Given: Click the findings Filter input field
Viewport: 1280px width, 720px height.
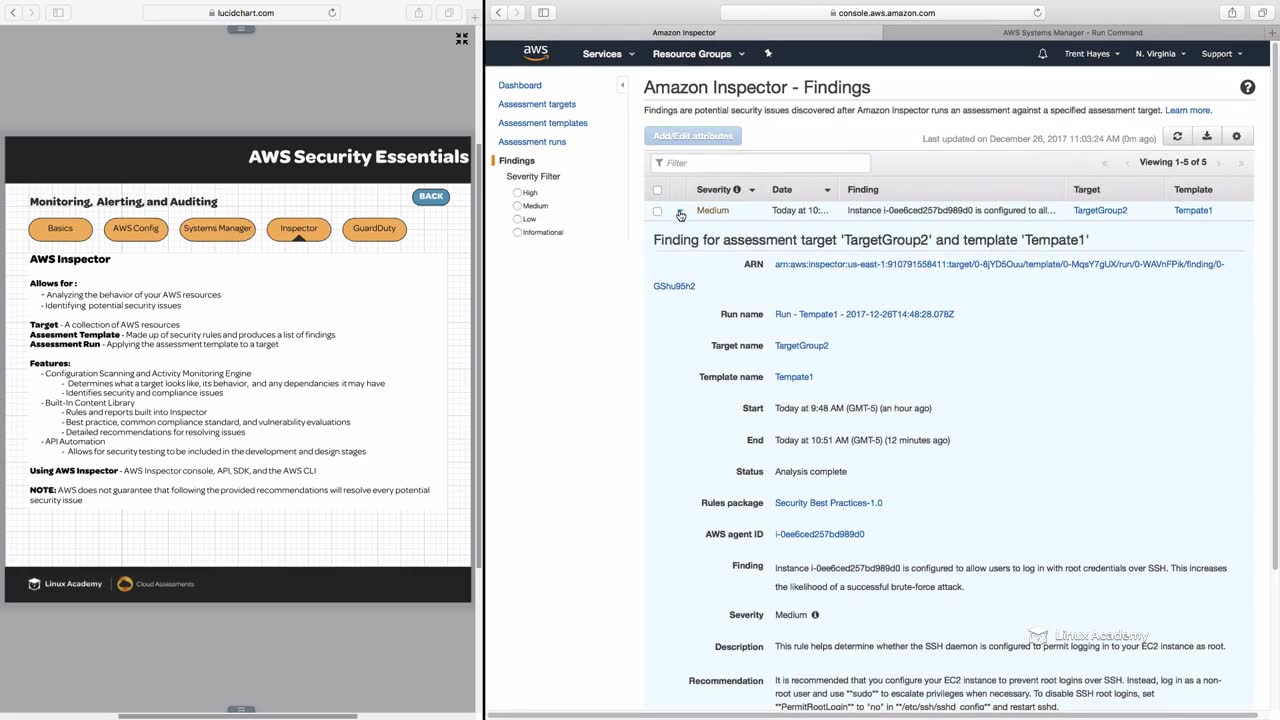Looking at the screenshot, I should click(x=760, y=163).
